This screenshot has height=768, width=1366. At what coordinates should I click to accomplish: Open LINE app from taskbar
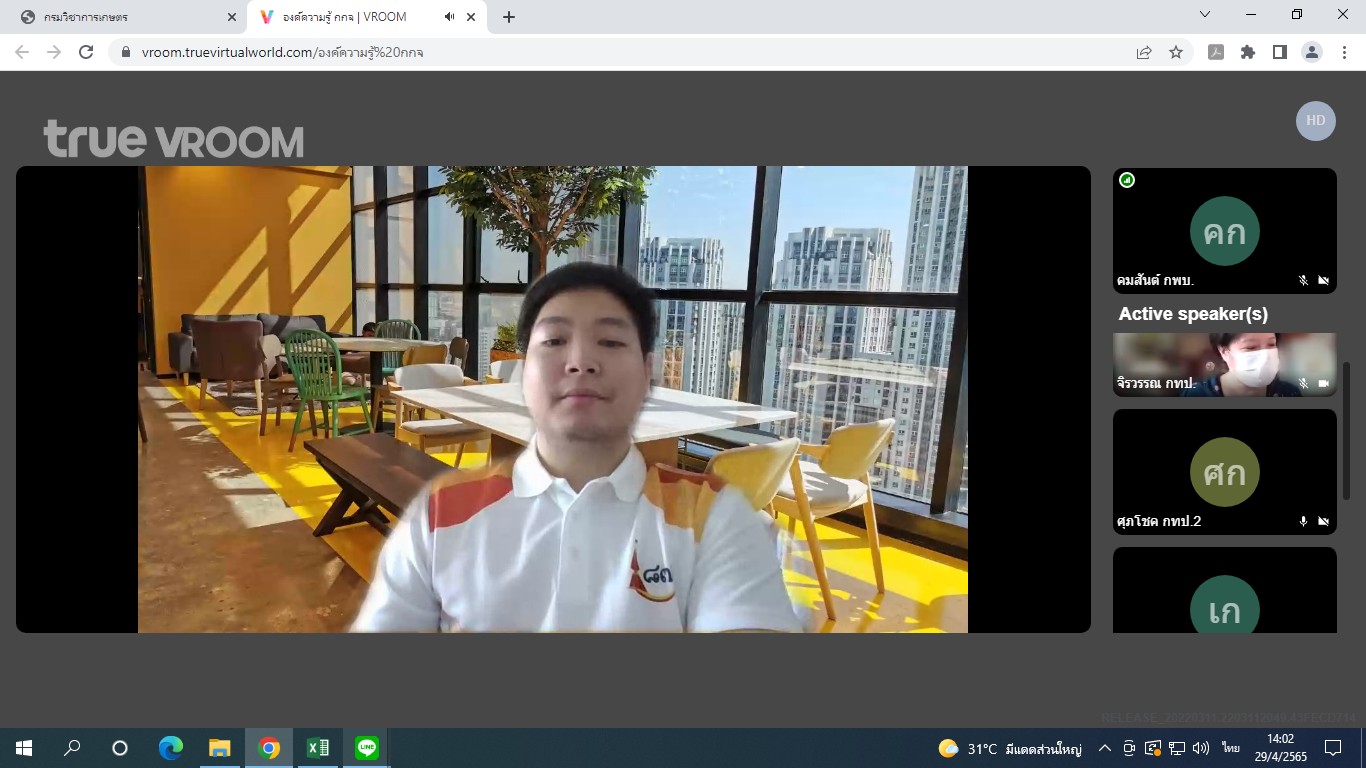(x=367, y=747)
